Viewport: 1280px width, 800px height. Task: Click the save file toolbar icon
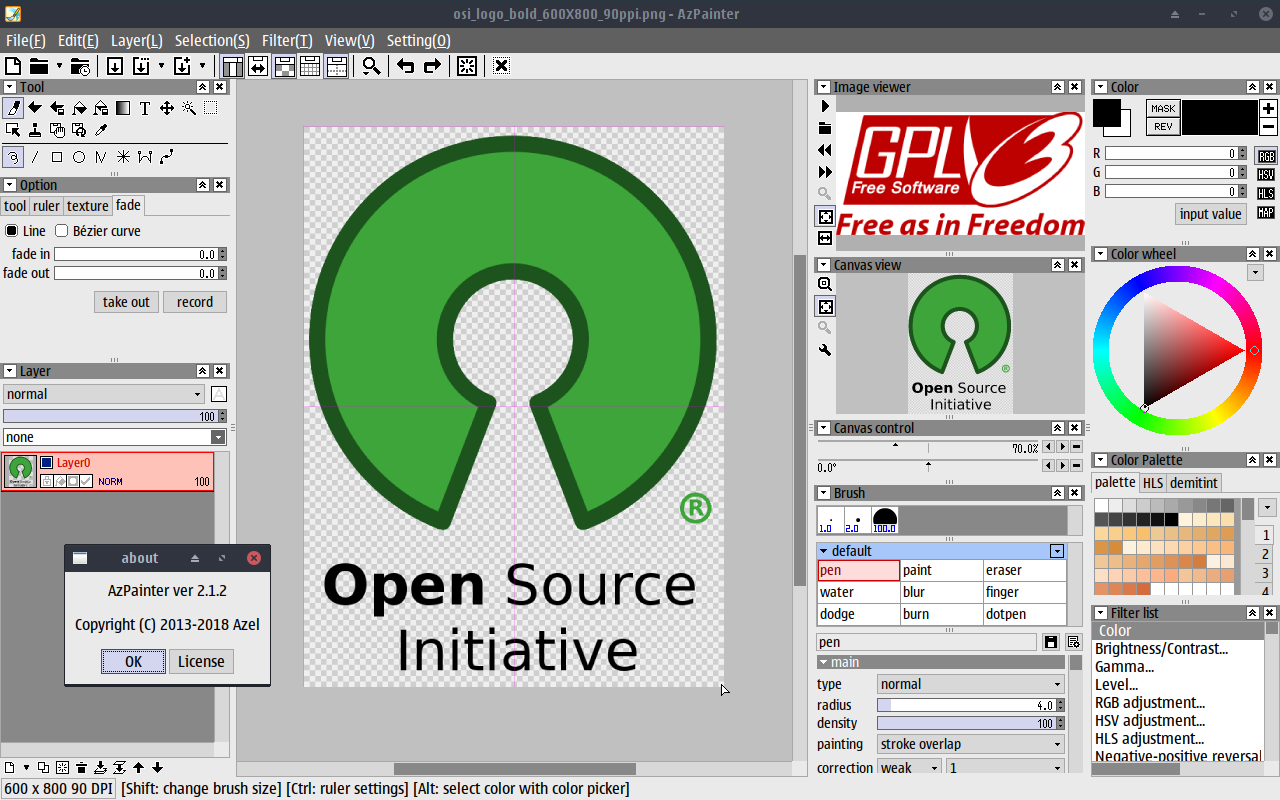(115, 66)
